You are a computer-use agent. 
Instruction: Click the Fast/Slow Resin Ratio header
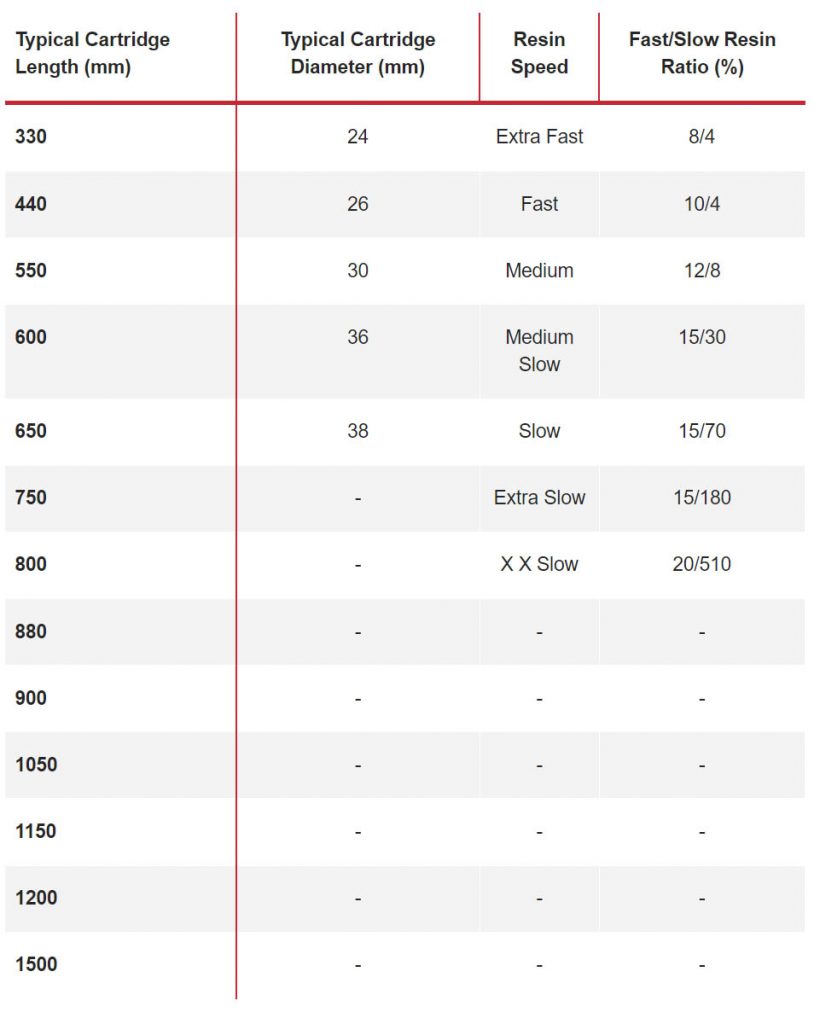tap(702, 54)
